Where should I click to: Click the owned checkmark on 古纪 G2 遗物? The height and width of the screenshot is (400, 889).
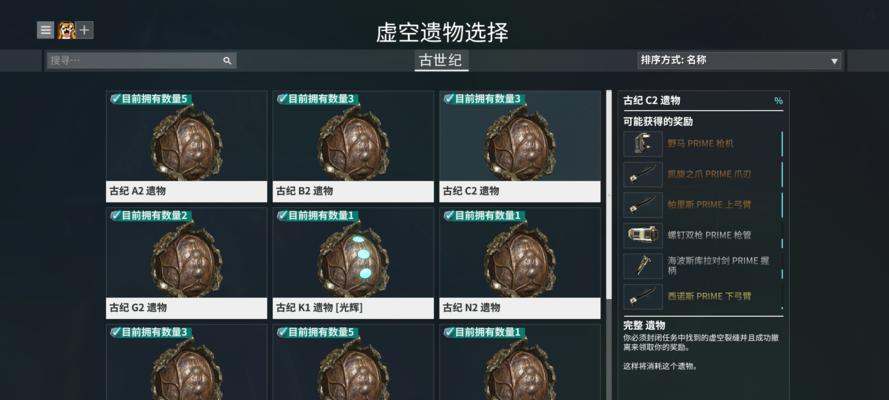pyautogui.click(x=116, y=215)
